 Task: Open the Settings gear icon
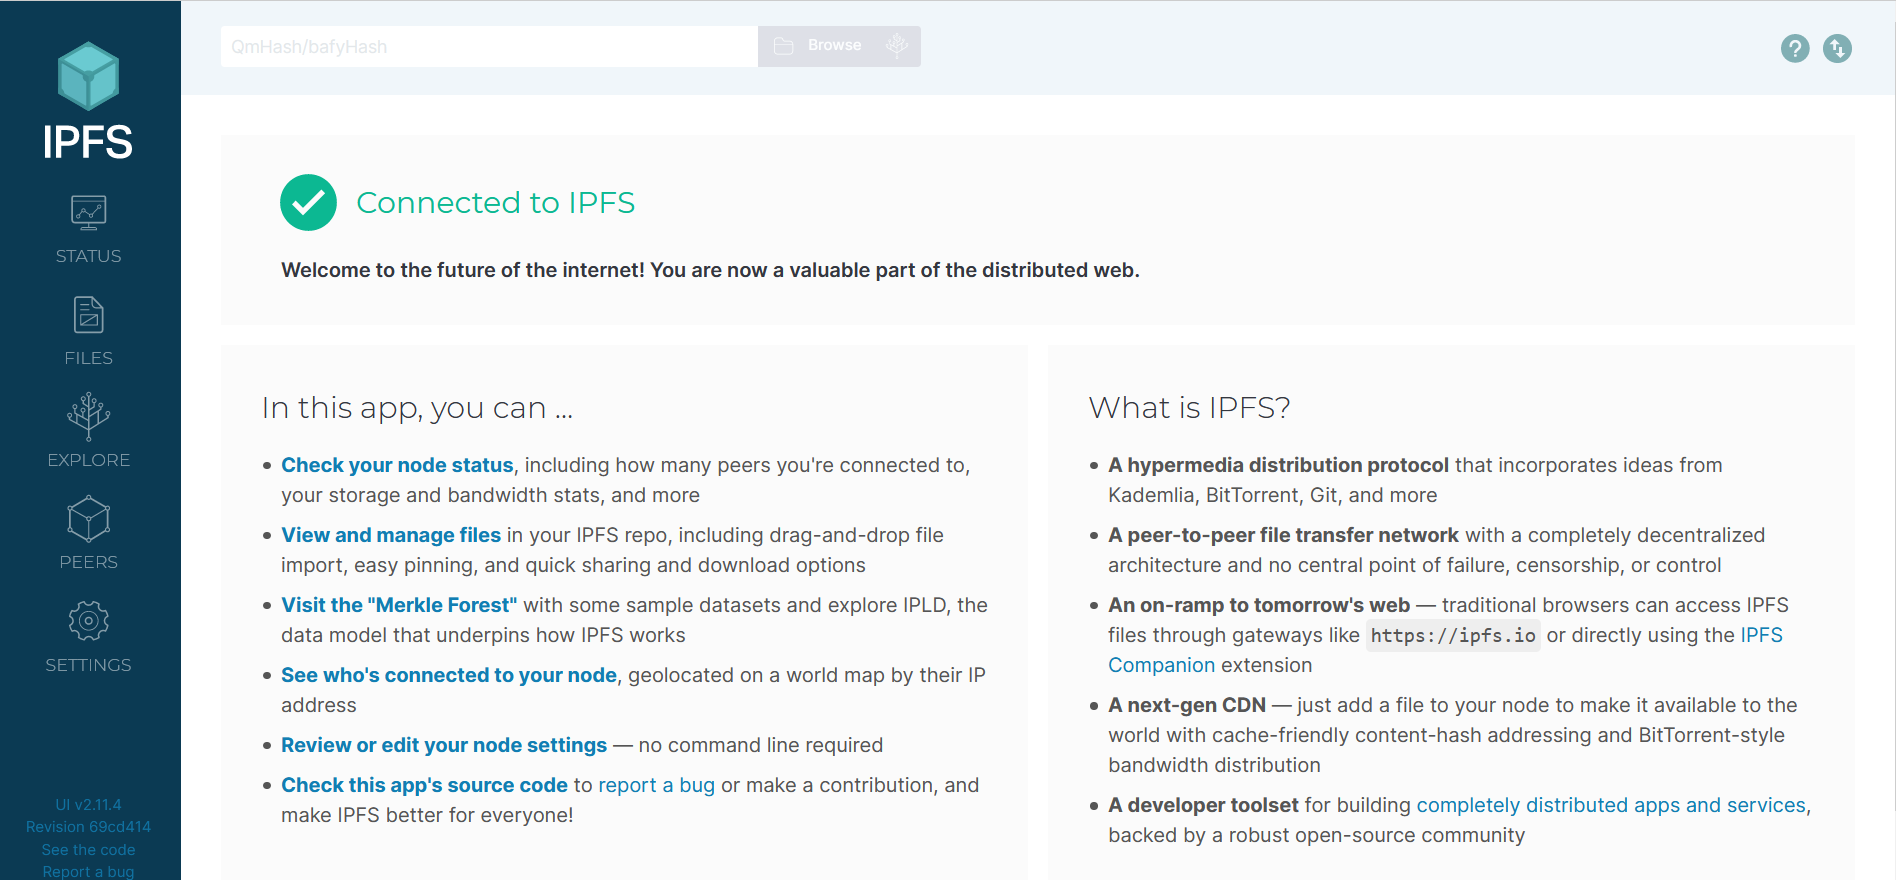click(x=88, y=621)
